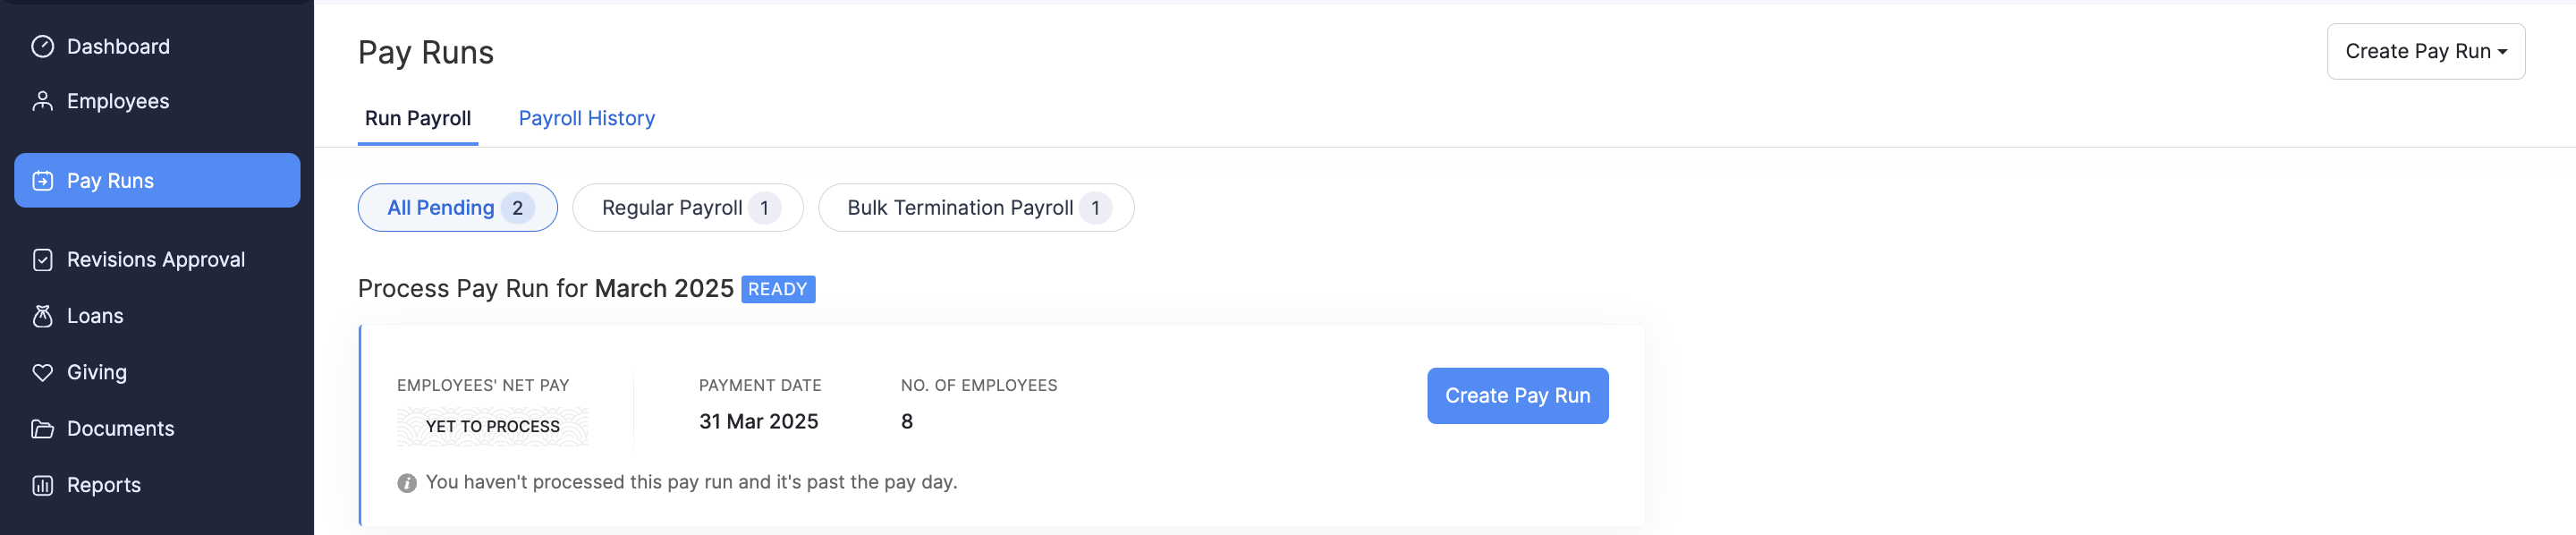Open the Documents folder icon
The height and width of the screenshot is (535, 2576).
(41, 428)
